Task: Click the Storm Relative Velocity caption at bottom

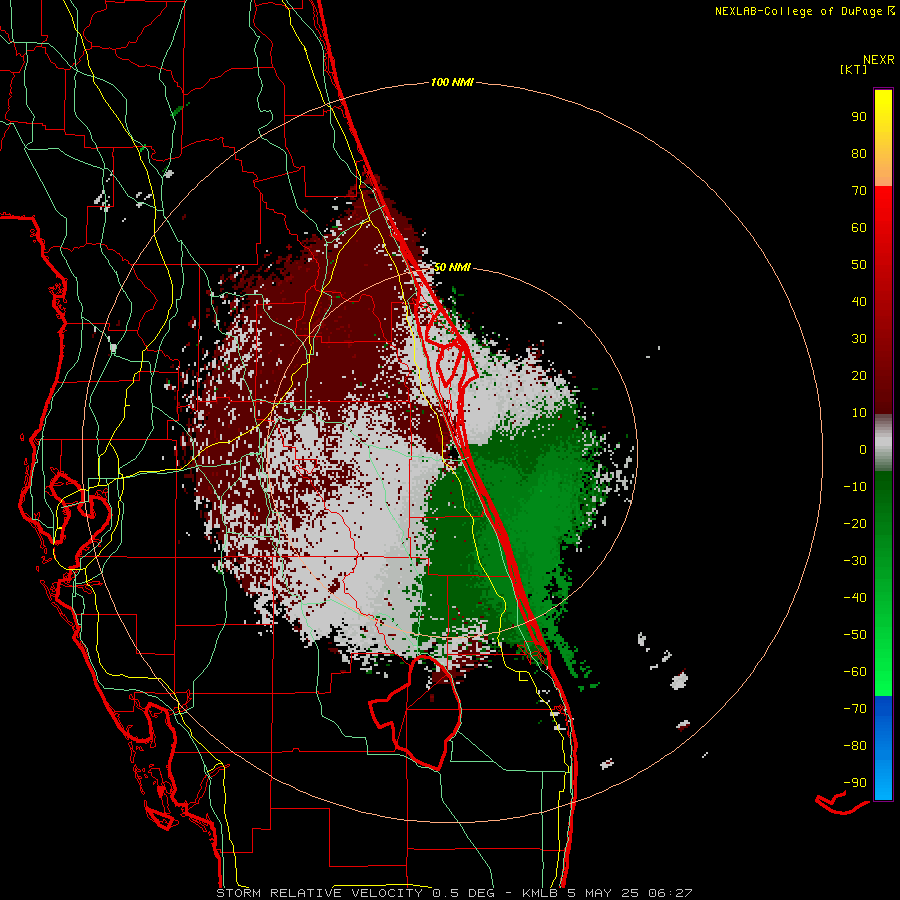Action: coord(454,893)
